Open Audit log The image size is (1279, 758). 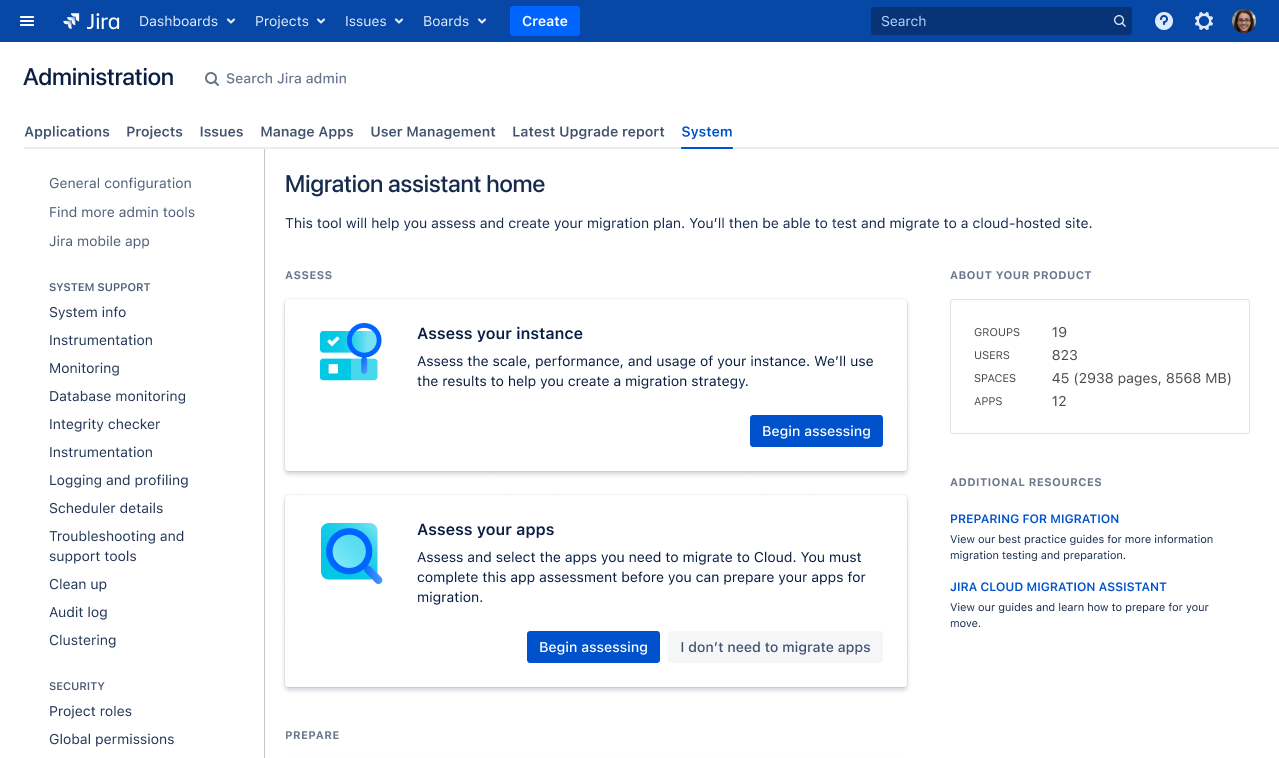click(78, 612)
